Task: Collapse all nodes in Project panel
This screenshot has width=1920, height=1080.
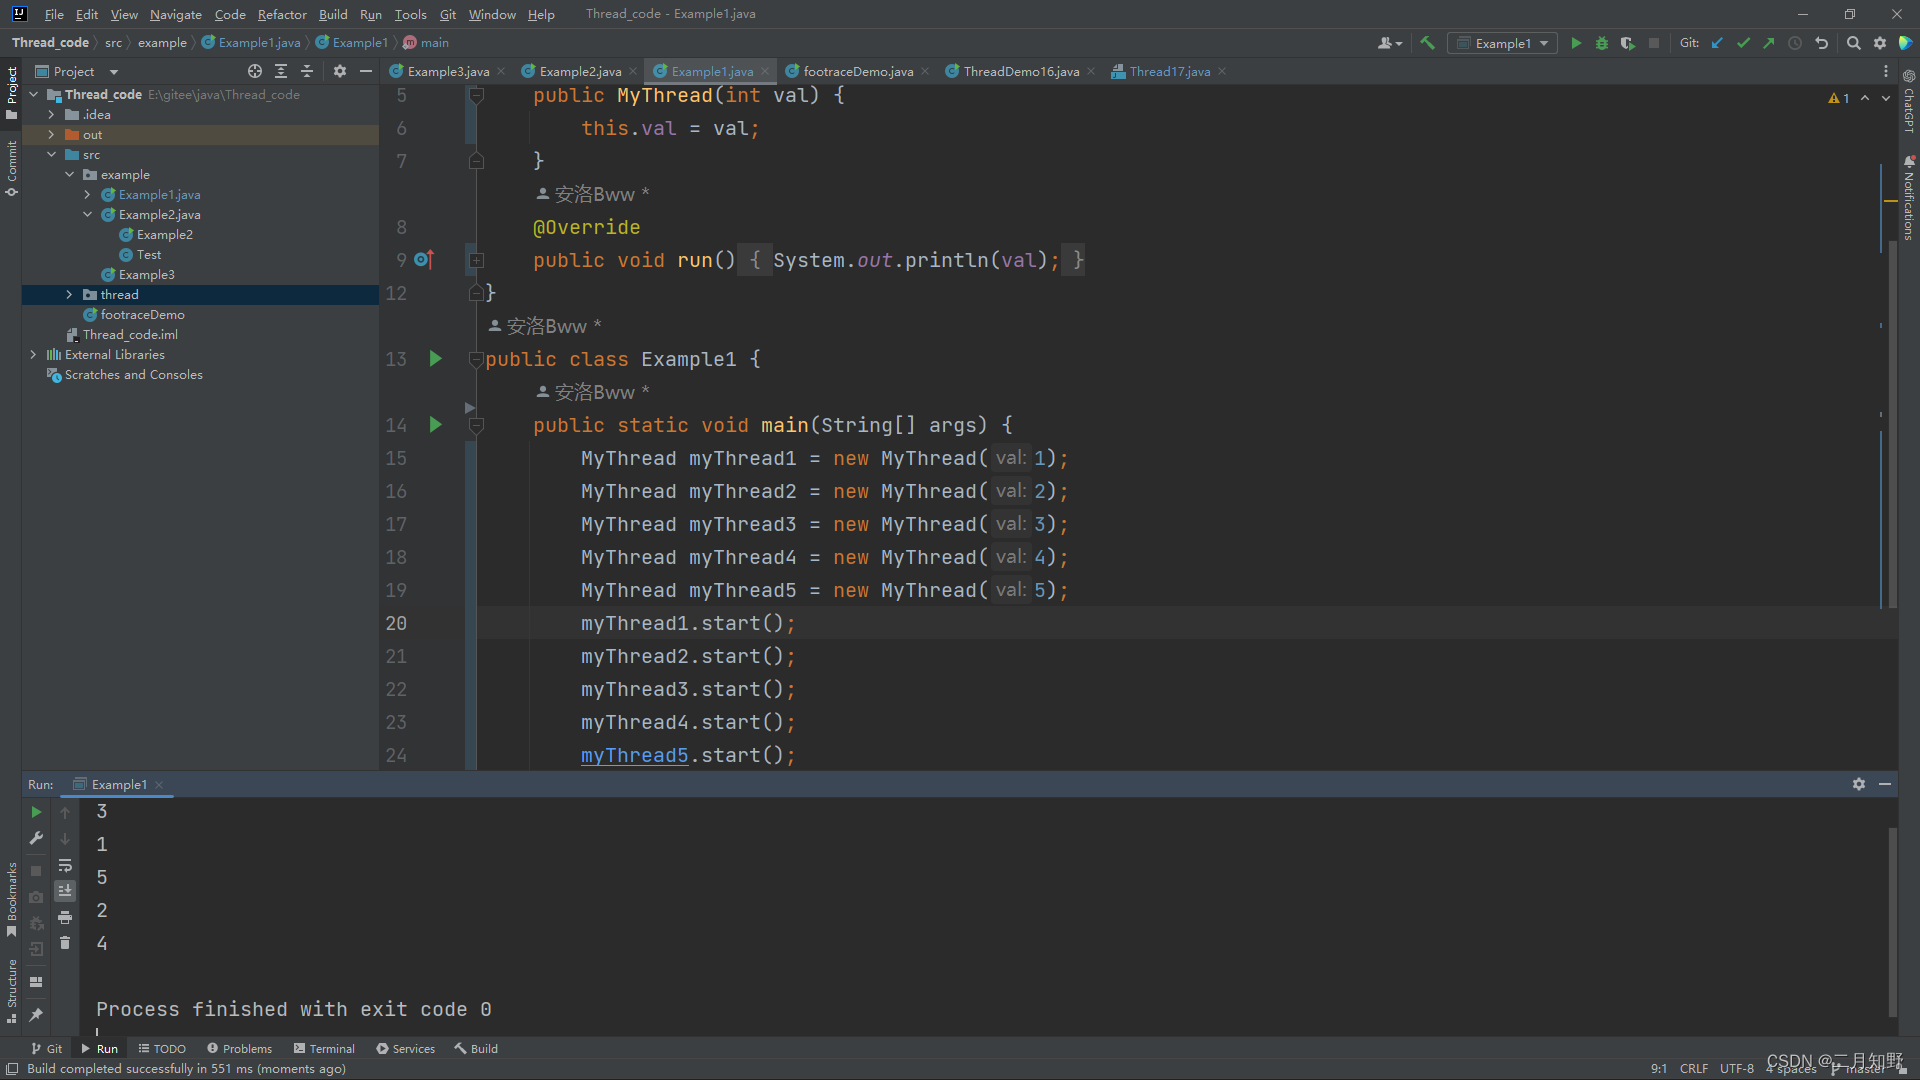Action: click(307, 71)
